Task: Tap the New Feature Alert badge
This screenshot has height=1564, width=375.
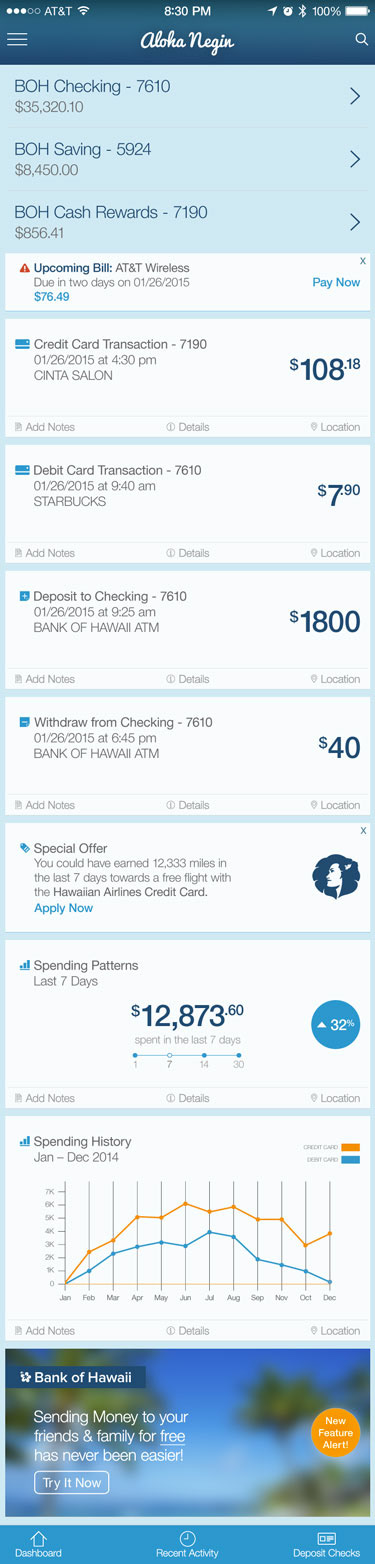Action: (x=335, y=1433)
